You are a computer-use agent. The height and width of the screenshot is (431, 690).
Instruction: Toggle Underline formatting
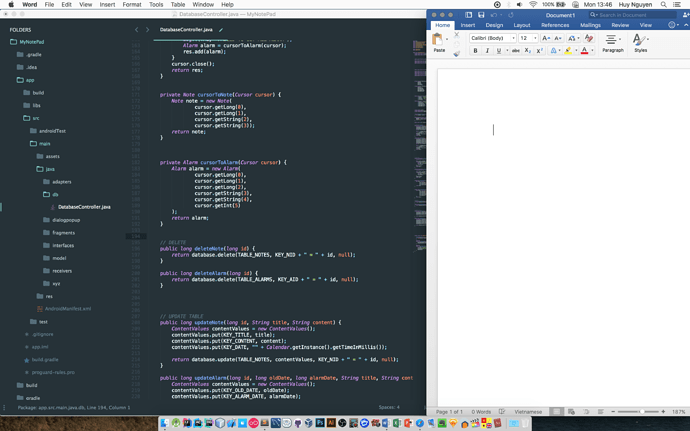[x=499, y=51]
